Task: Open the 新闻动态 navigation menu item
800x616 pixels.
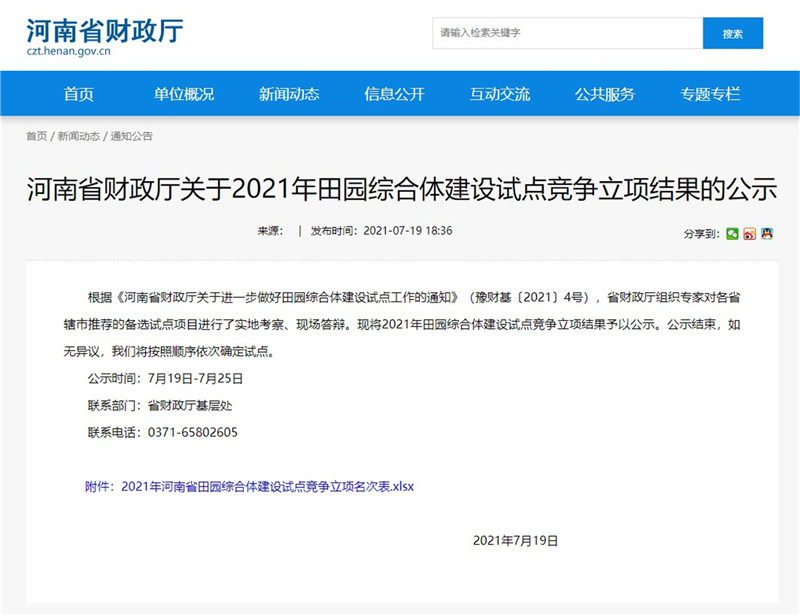Action: point(289,94)
